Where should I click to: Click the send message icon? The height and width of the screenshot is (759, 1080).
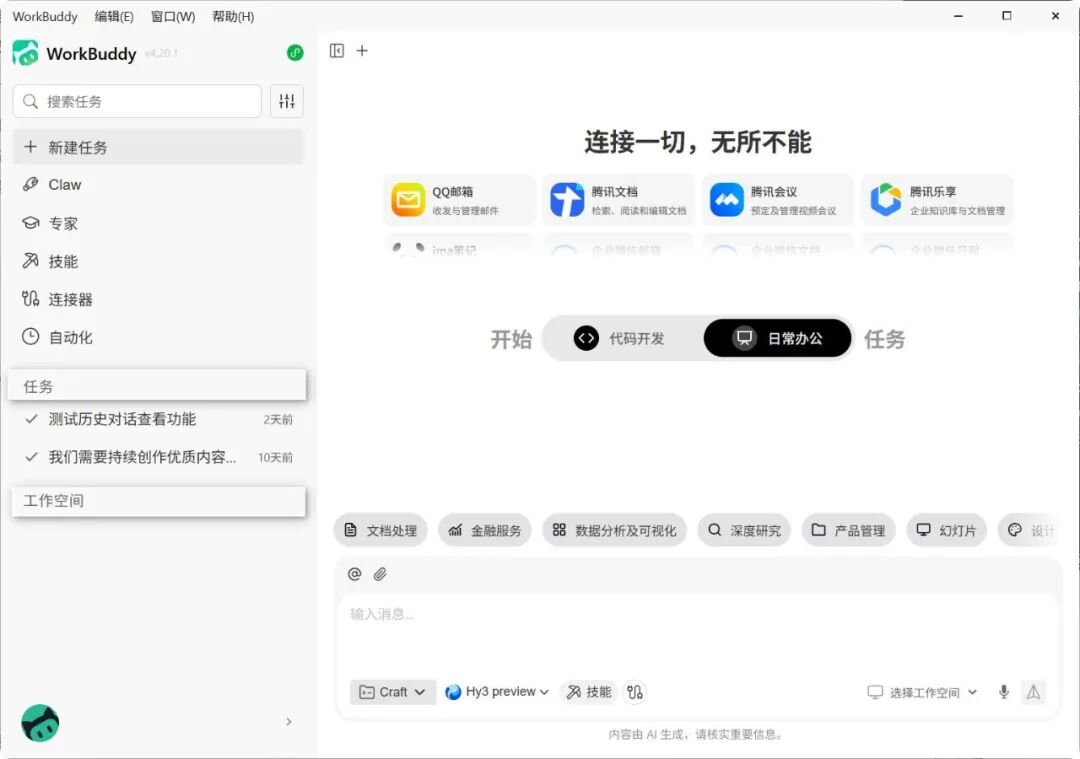click(x=1034, y=692)
